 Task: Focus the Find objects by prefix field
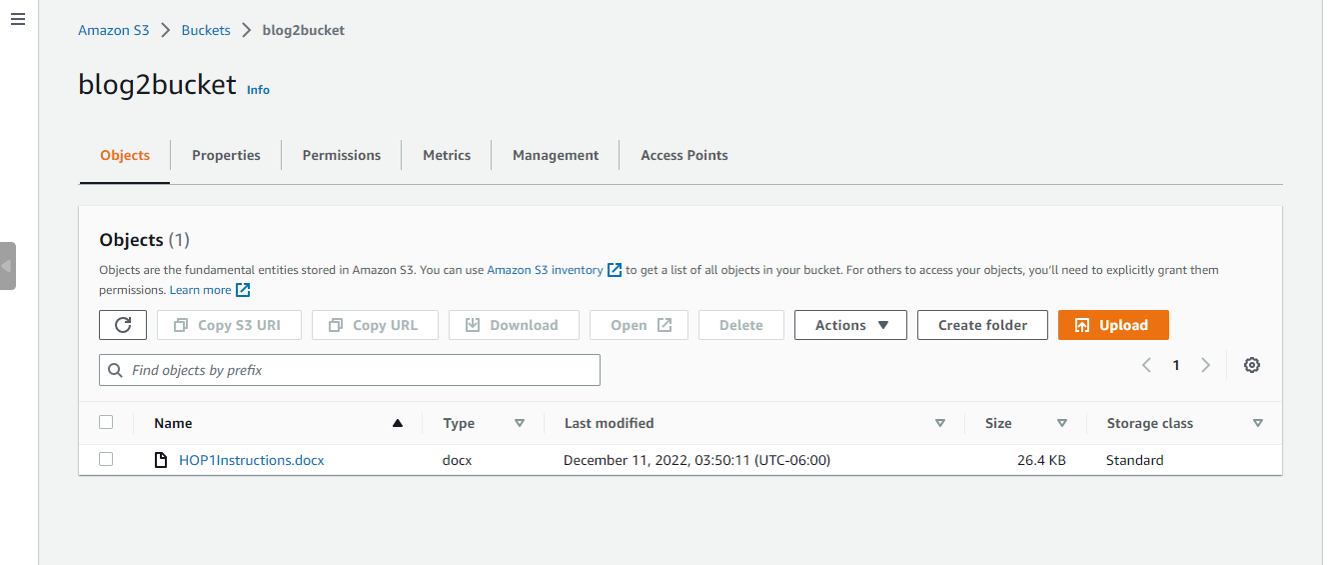tap(350, 370)
